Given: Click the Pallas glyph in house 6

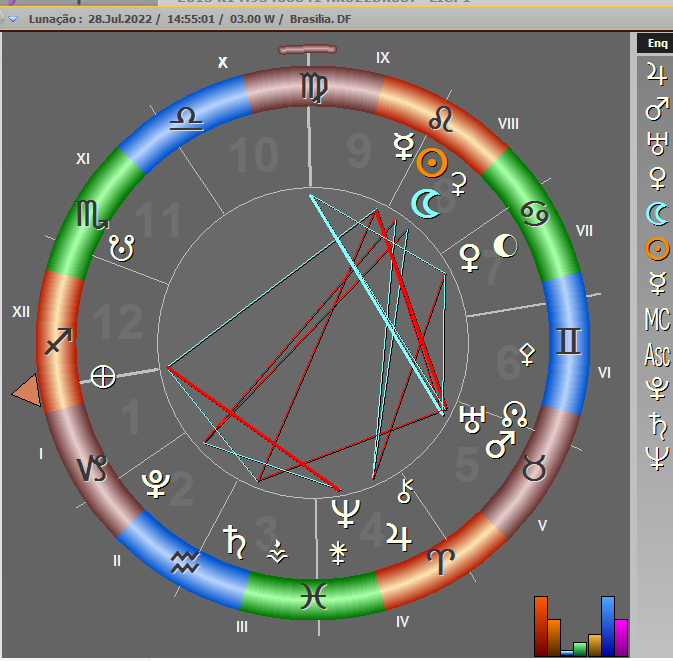Looking at the screenshot, I should [527, 355].
